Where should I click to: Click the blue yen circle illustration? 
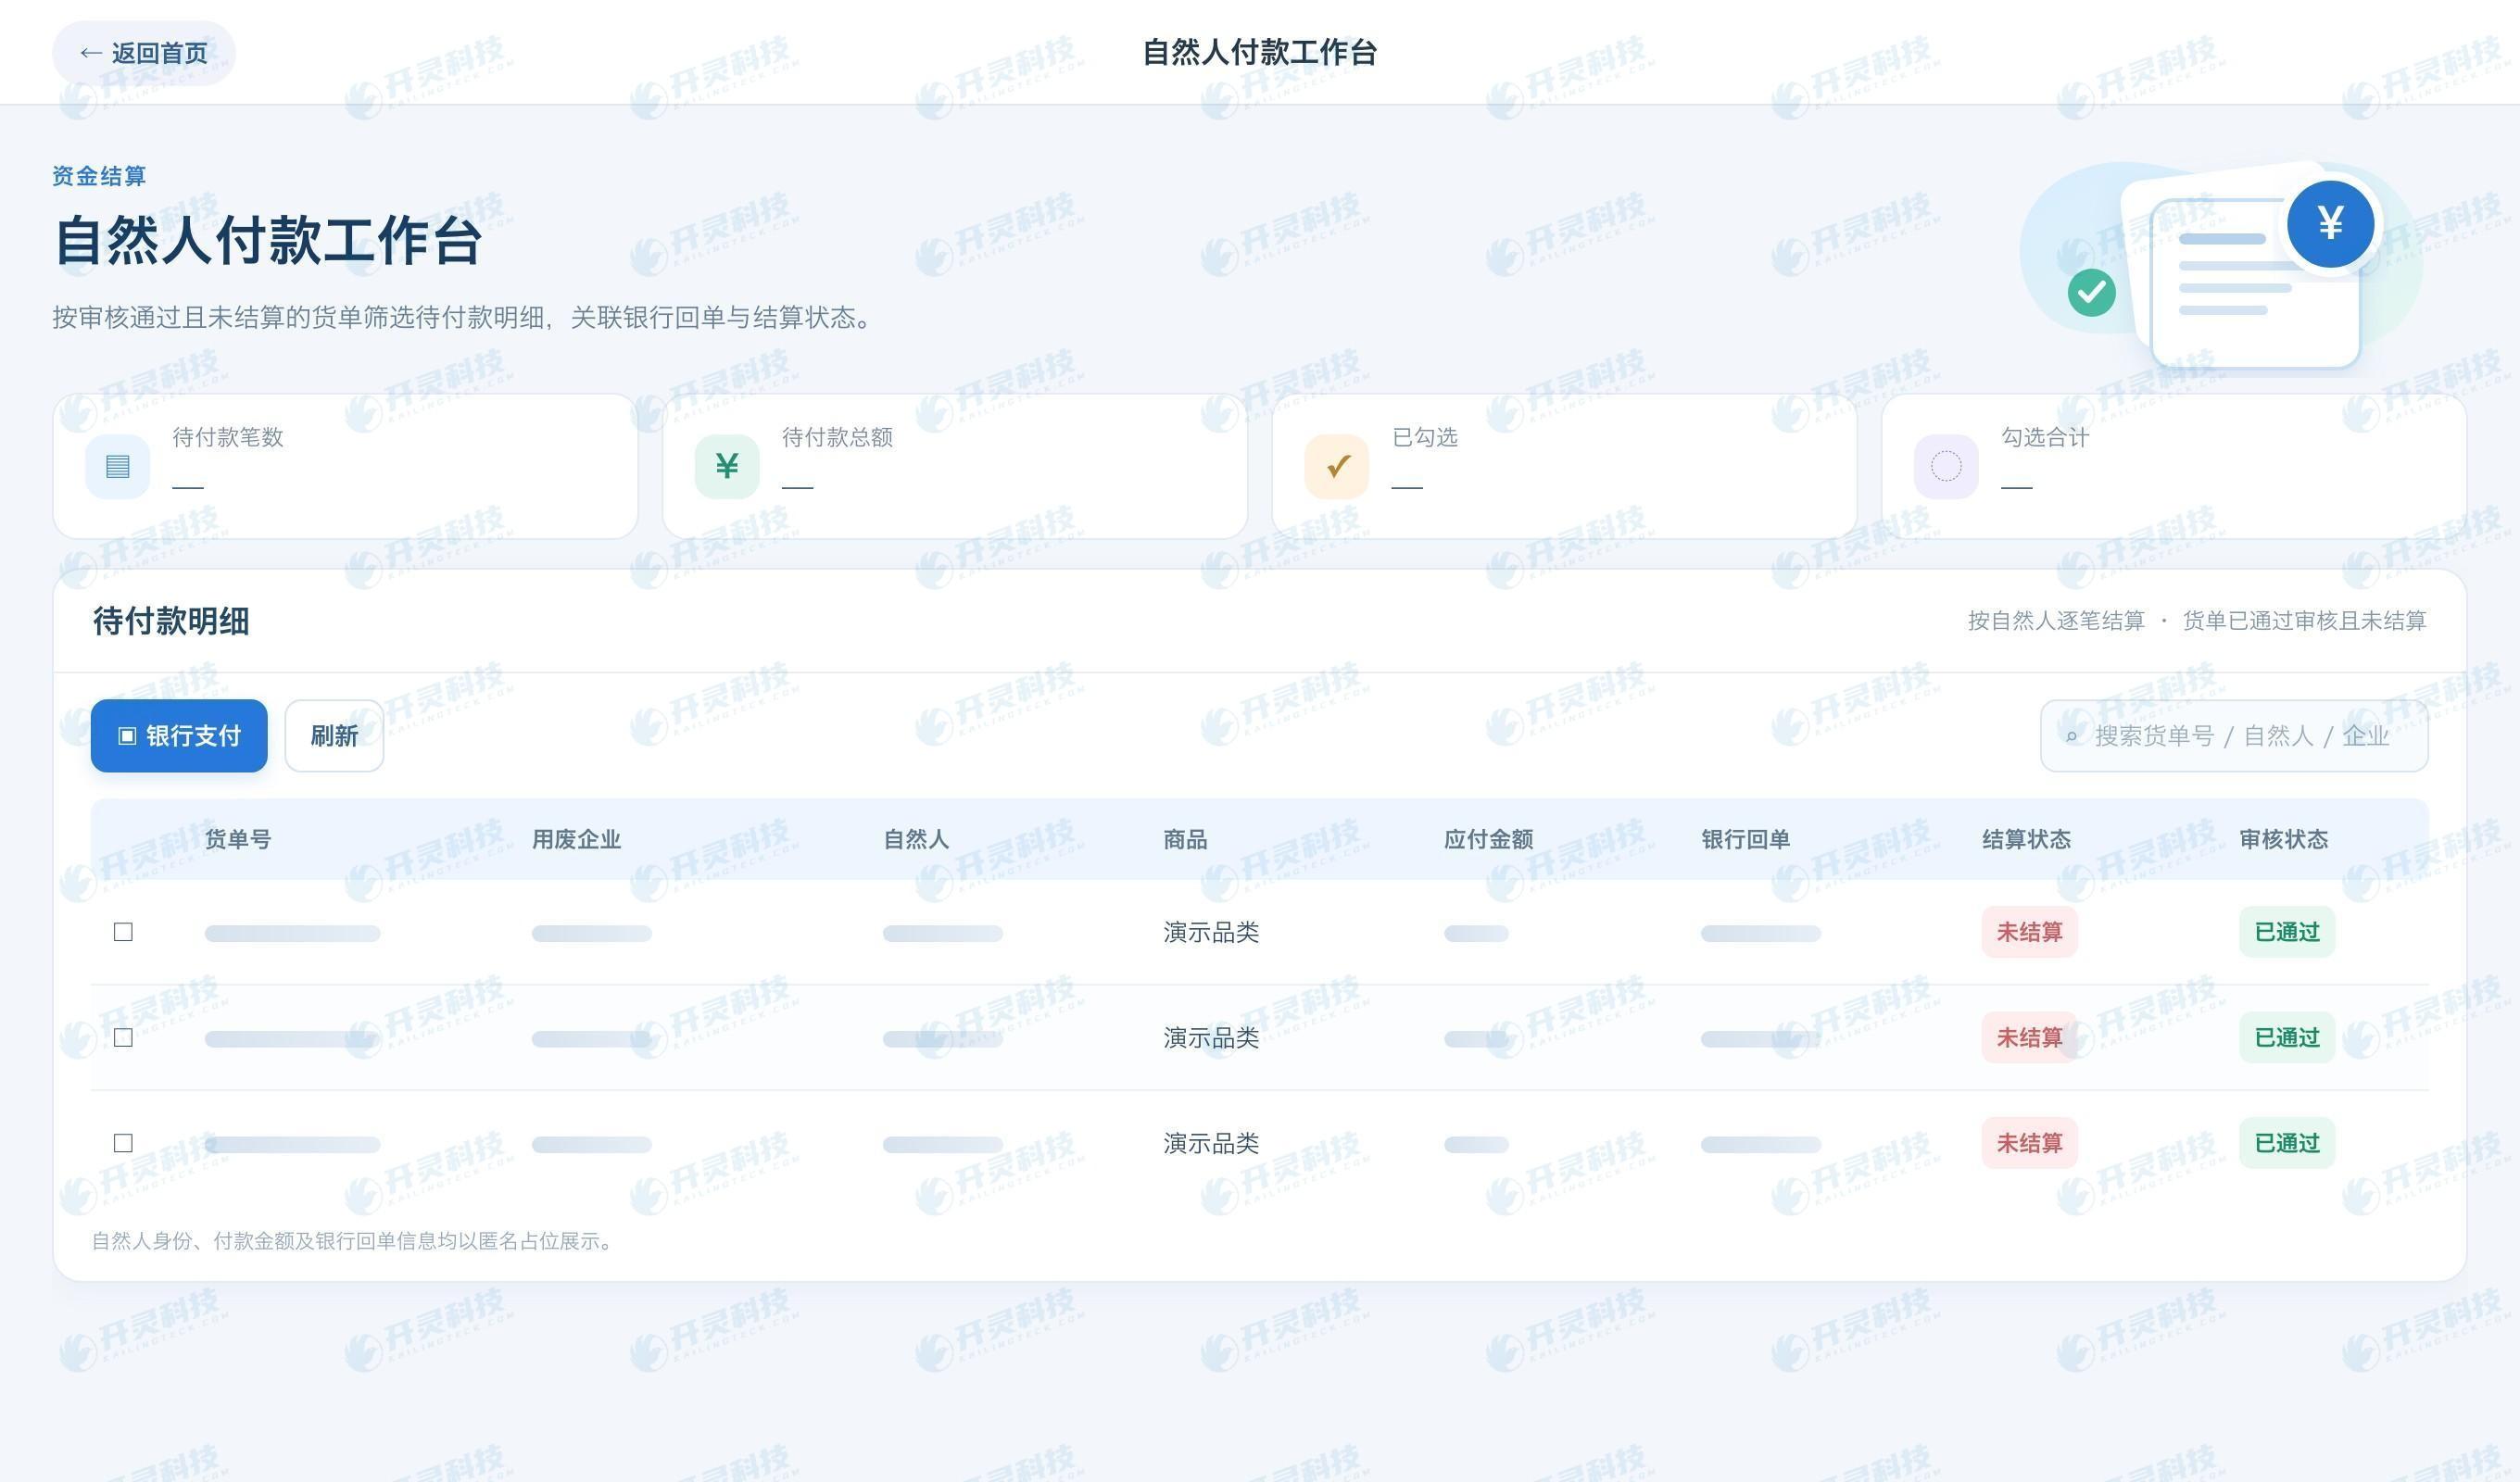pos(2331,224)
